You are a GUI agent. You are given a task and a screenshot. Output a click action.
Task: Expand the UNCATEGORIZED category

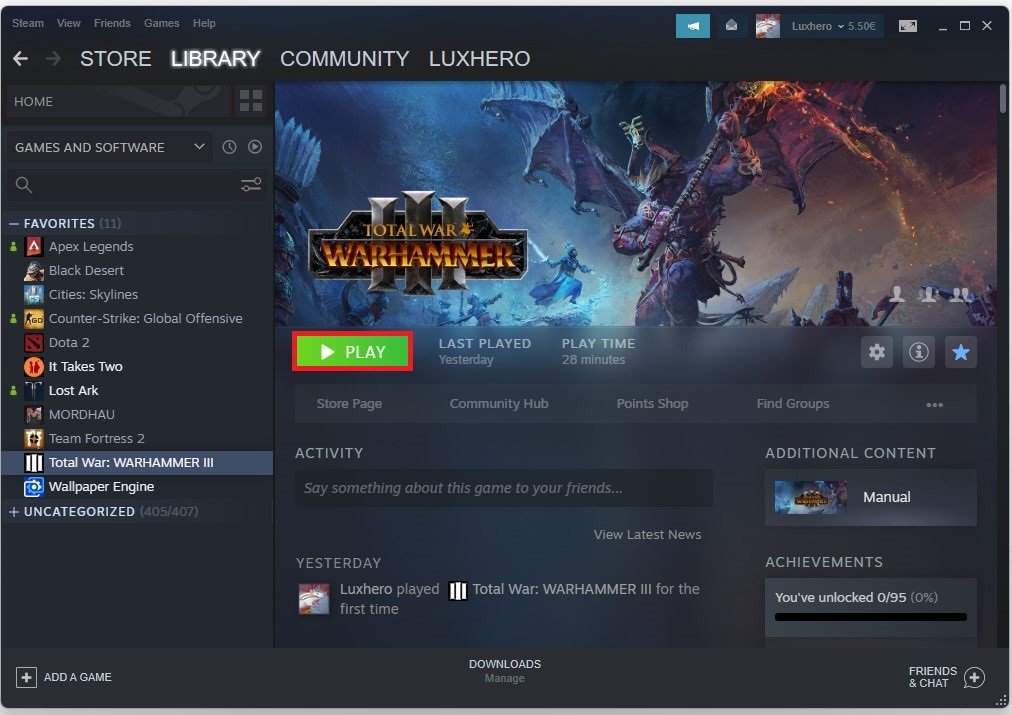click(x=14, y=512)
